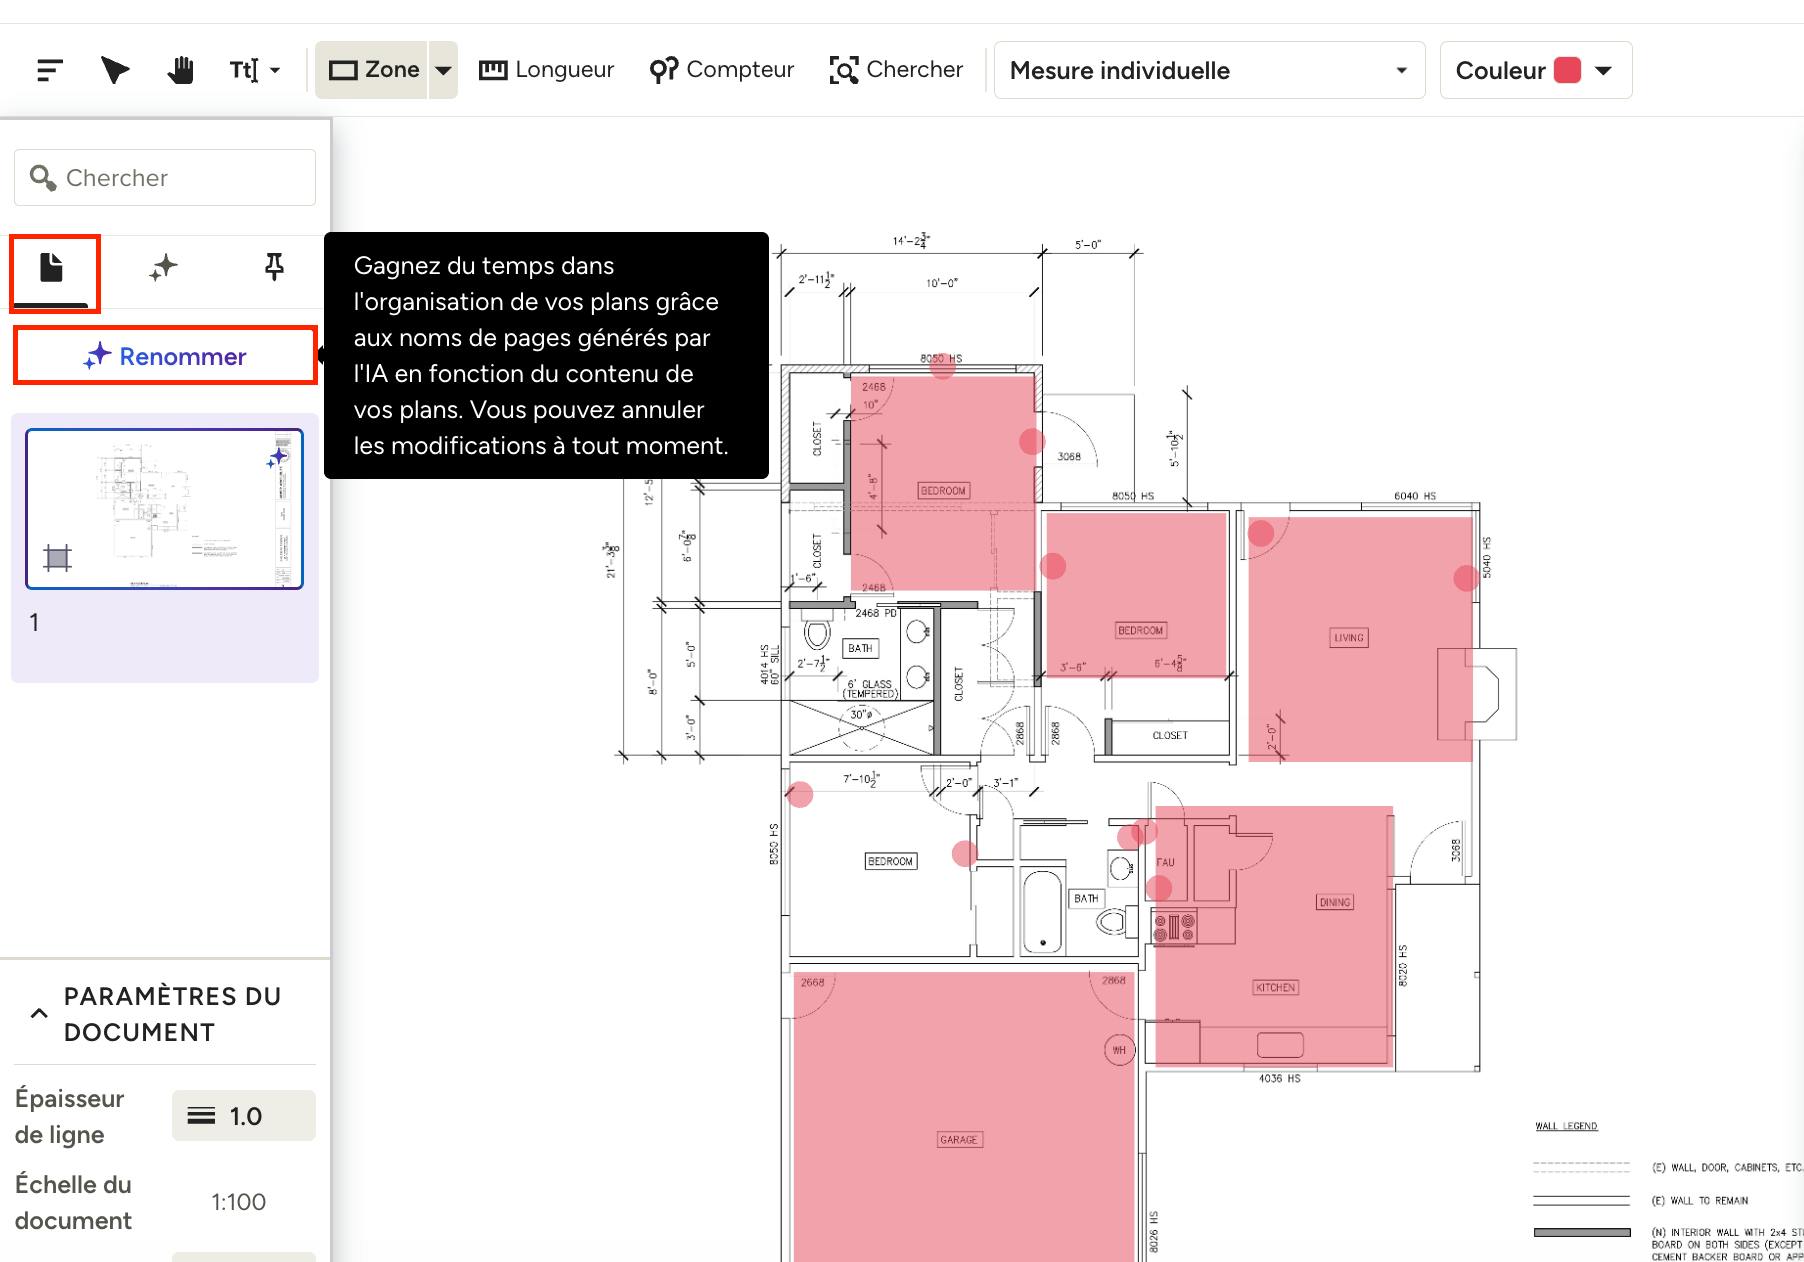Select the arrow pointer tool
Image resolution: width=1804 pixels, height=1262 pixels.
(115, 70)
